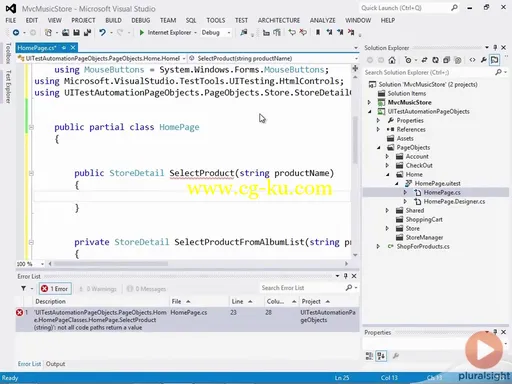This screenshot has height=384, width=512.
Task: Toggle Preview Selected Items in Solution Explorer
Action: pyautogui.click(x=495, y=60)
